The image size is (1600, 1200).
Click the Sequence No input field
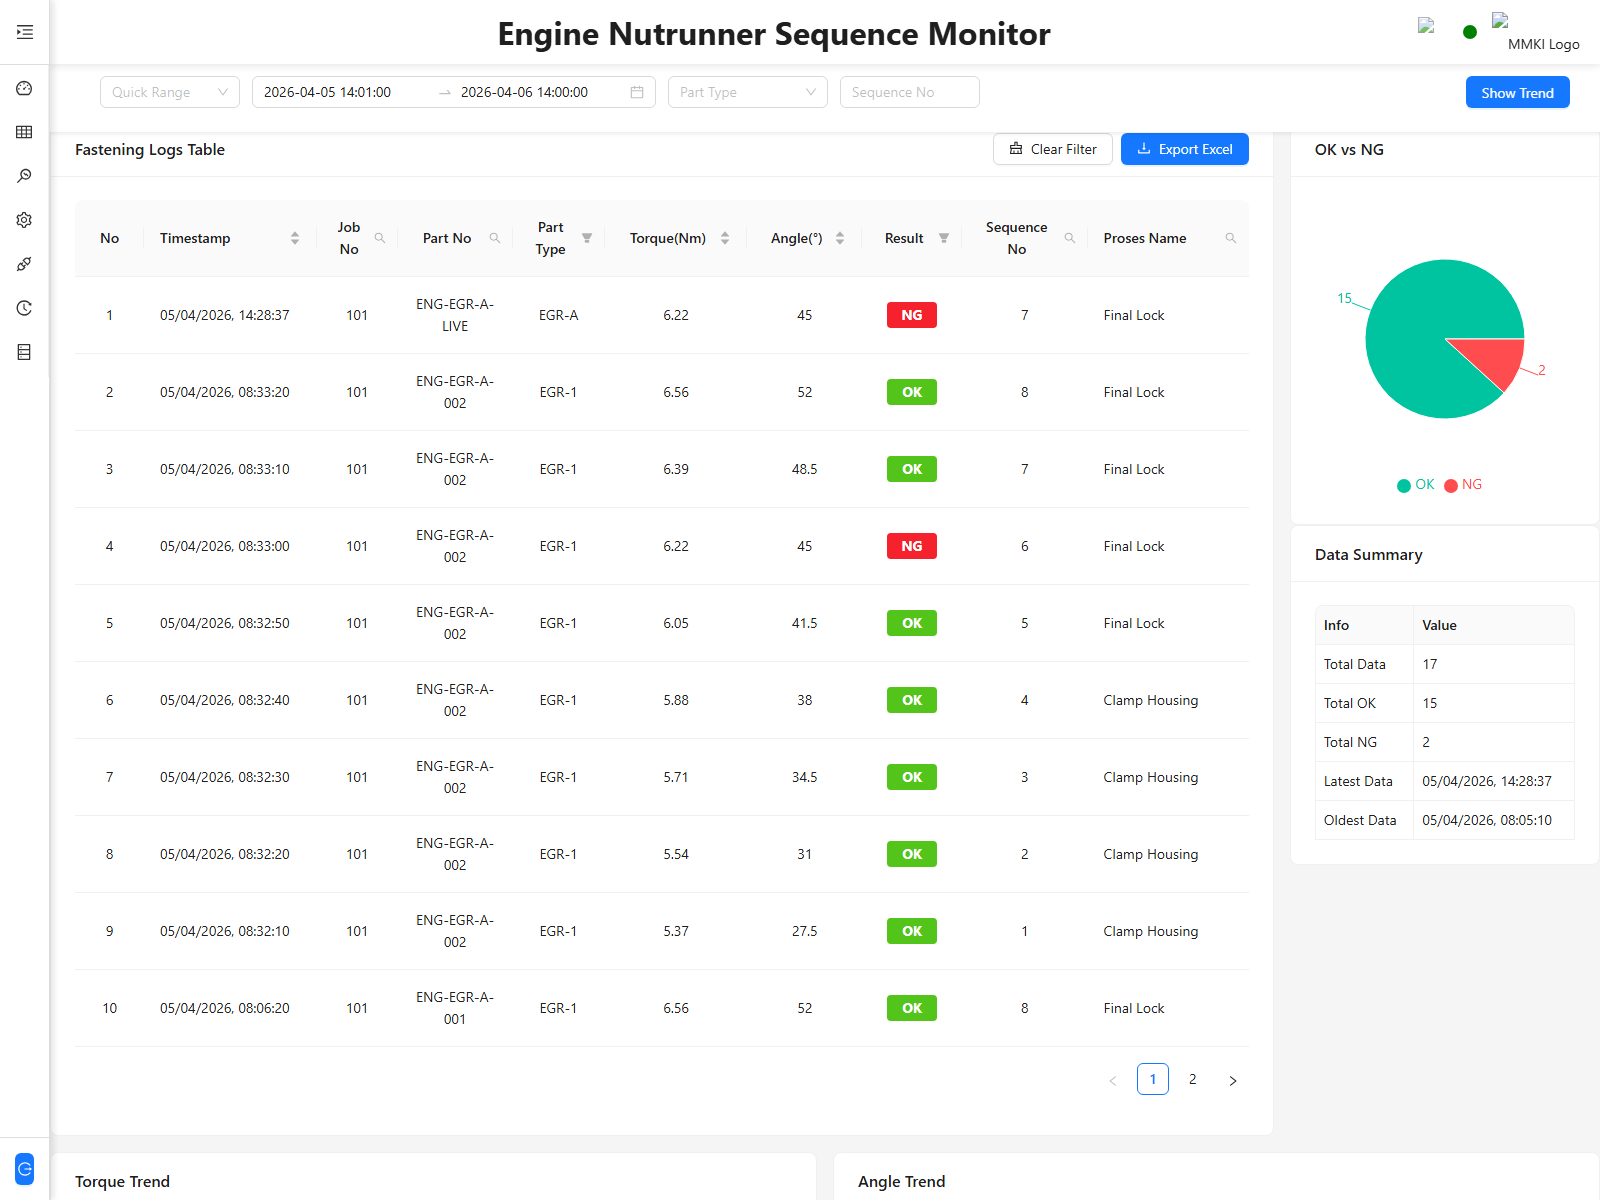point(910,92)
